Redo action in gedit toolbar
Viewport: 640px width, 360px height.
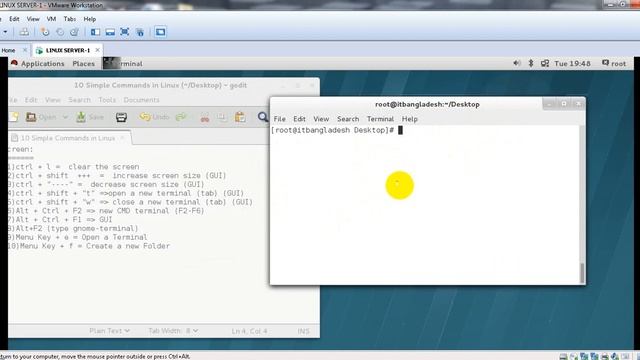click(181, 117)
